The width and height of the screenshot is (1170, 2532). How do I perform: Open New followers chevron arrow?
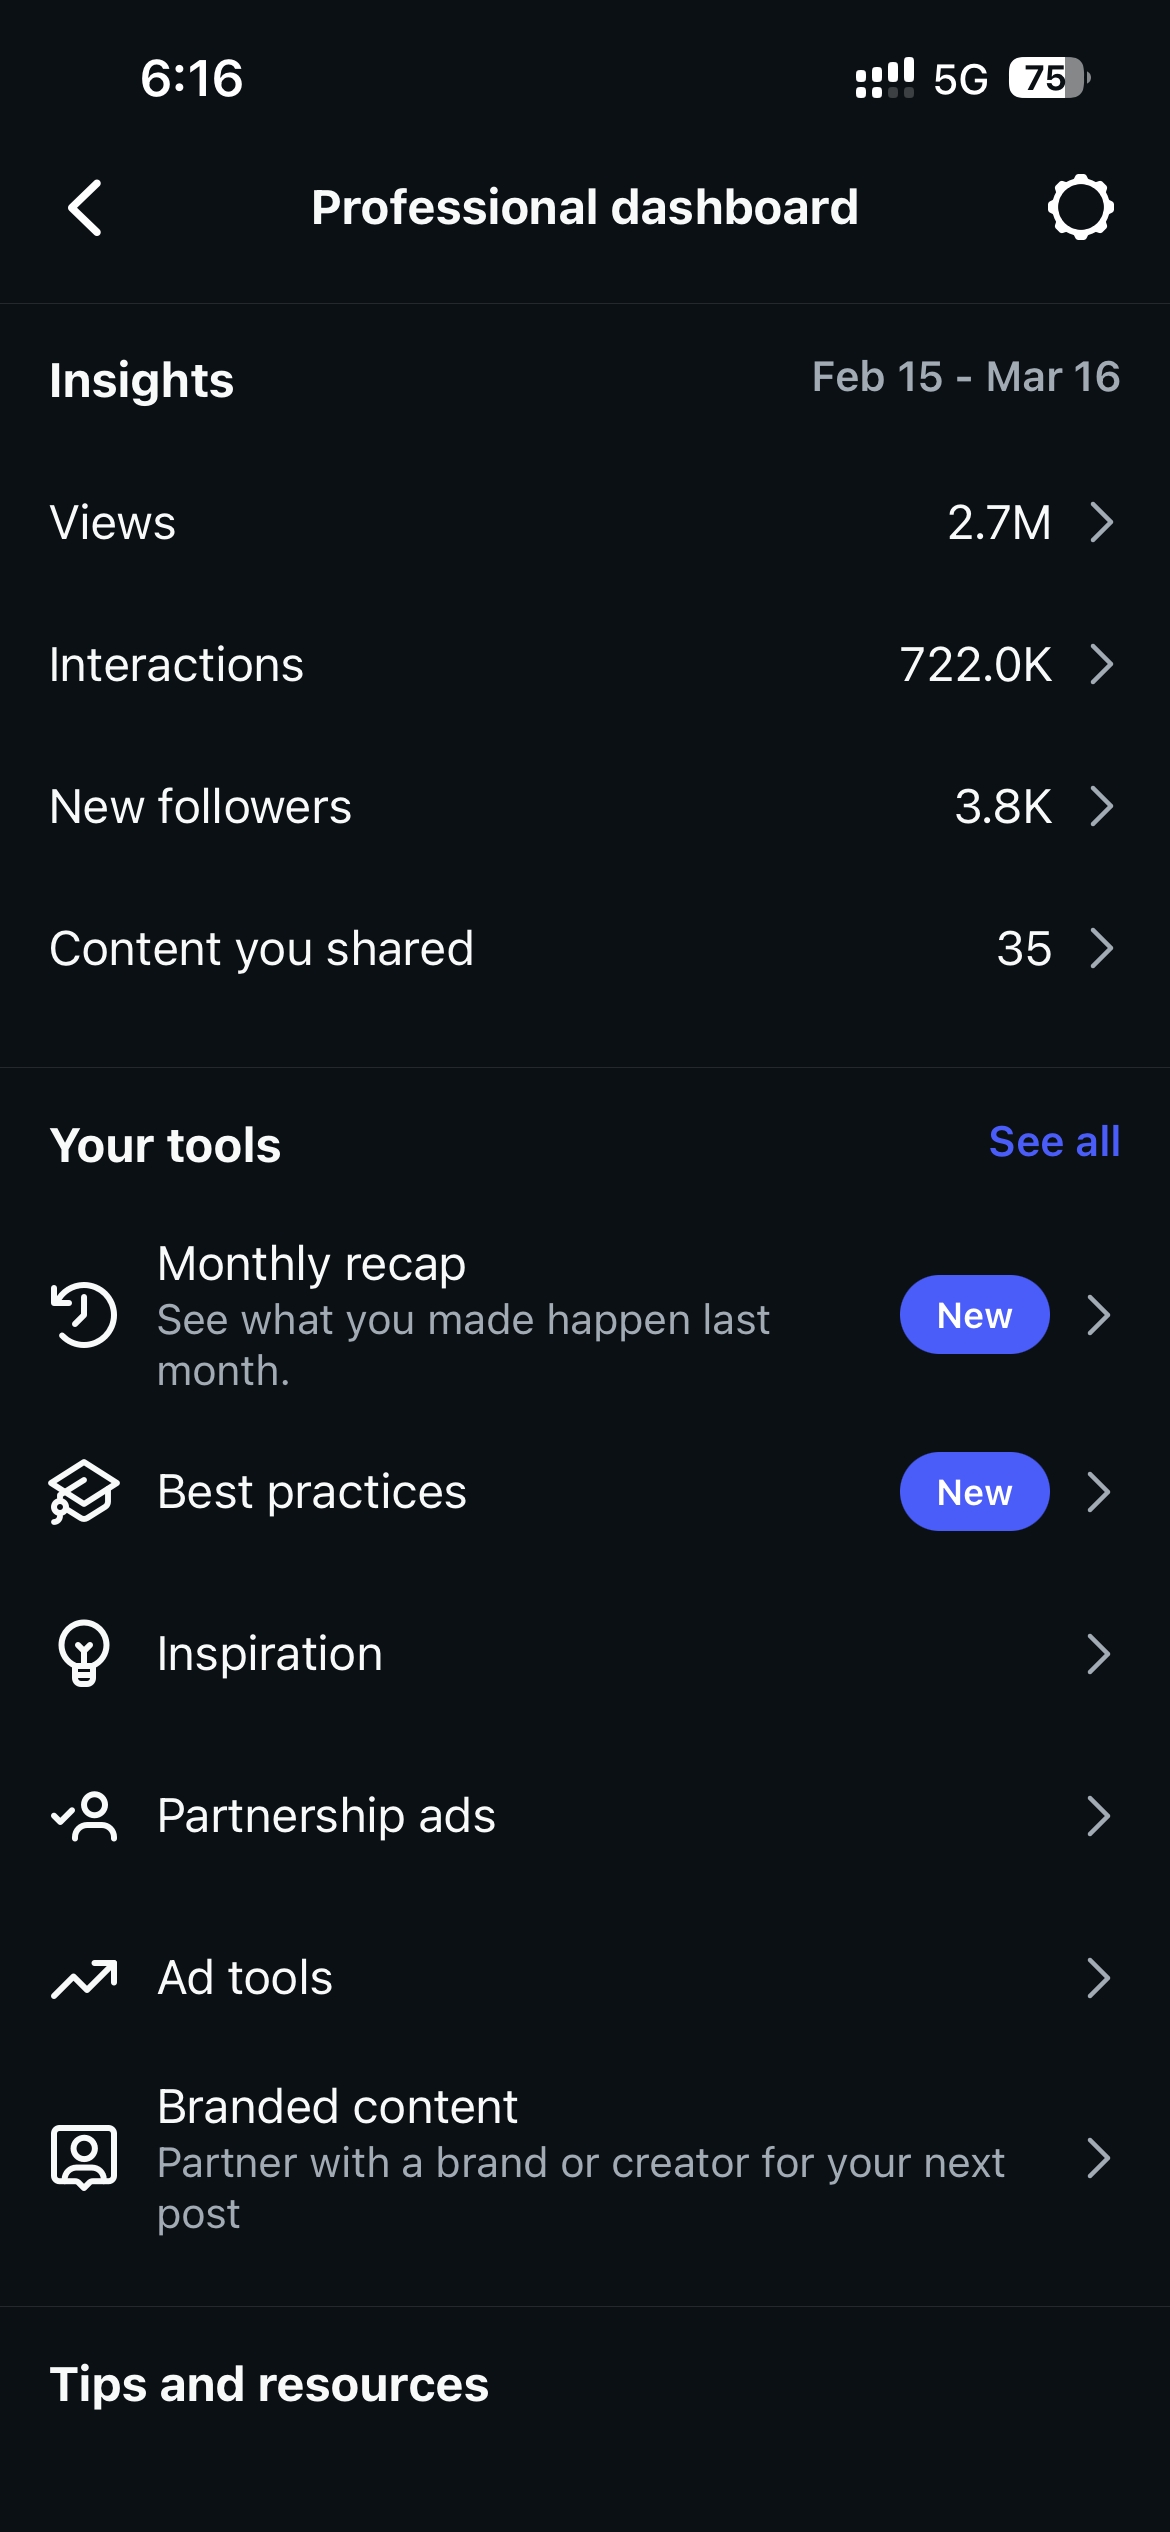(x=1101, y=806)
